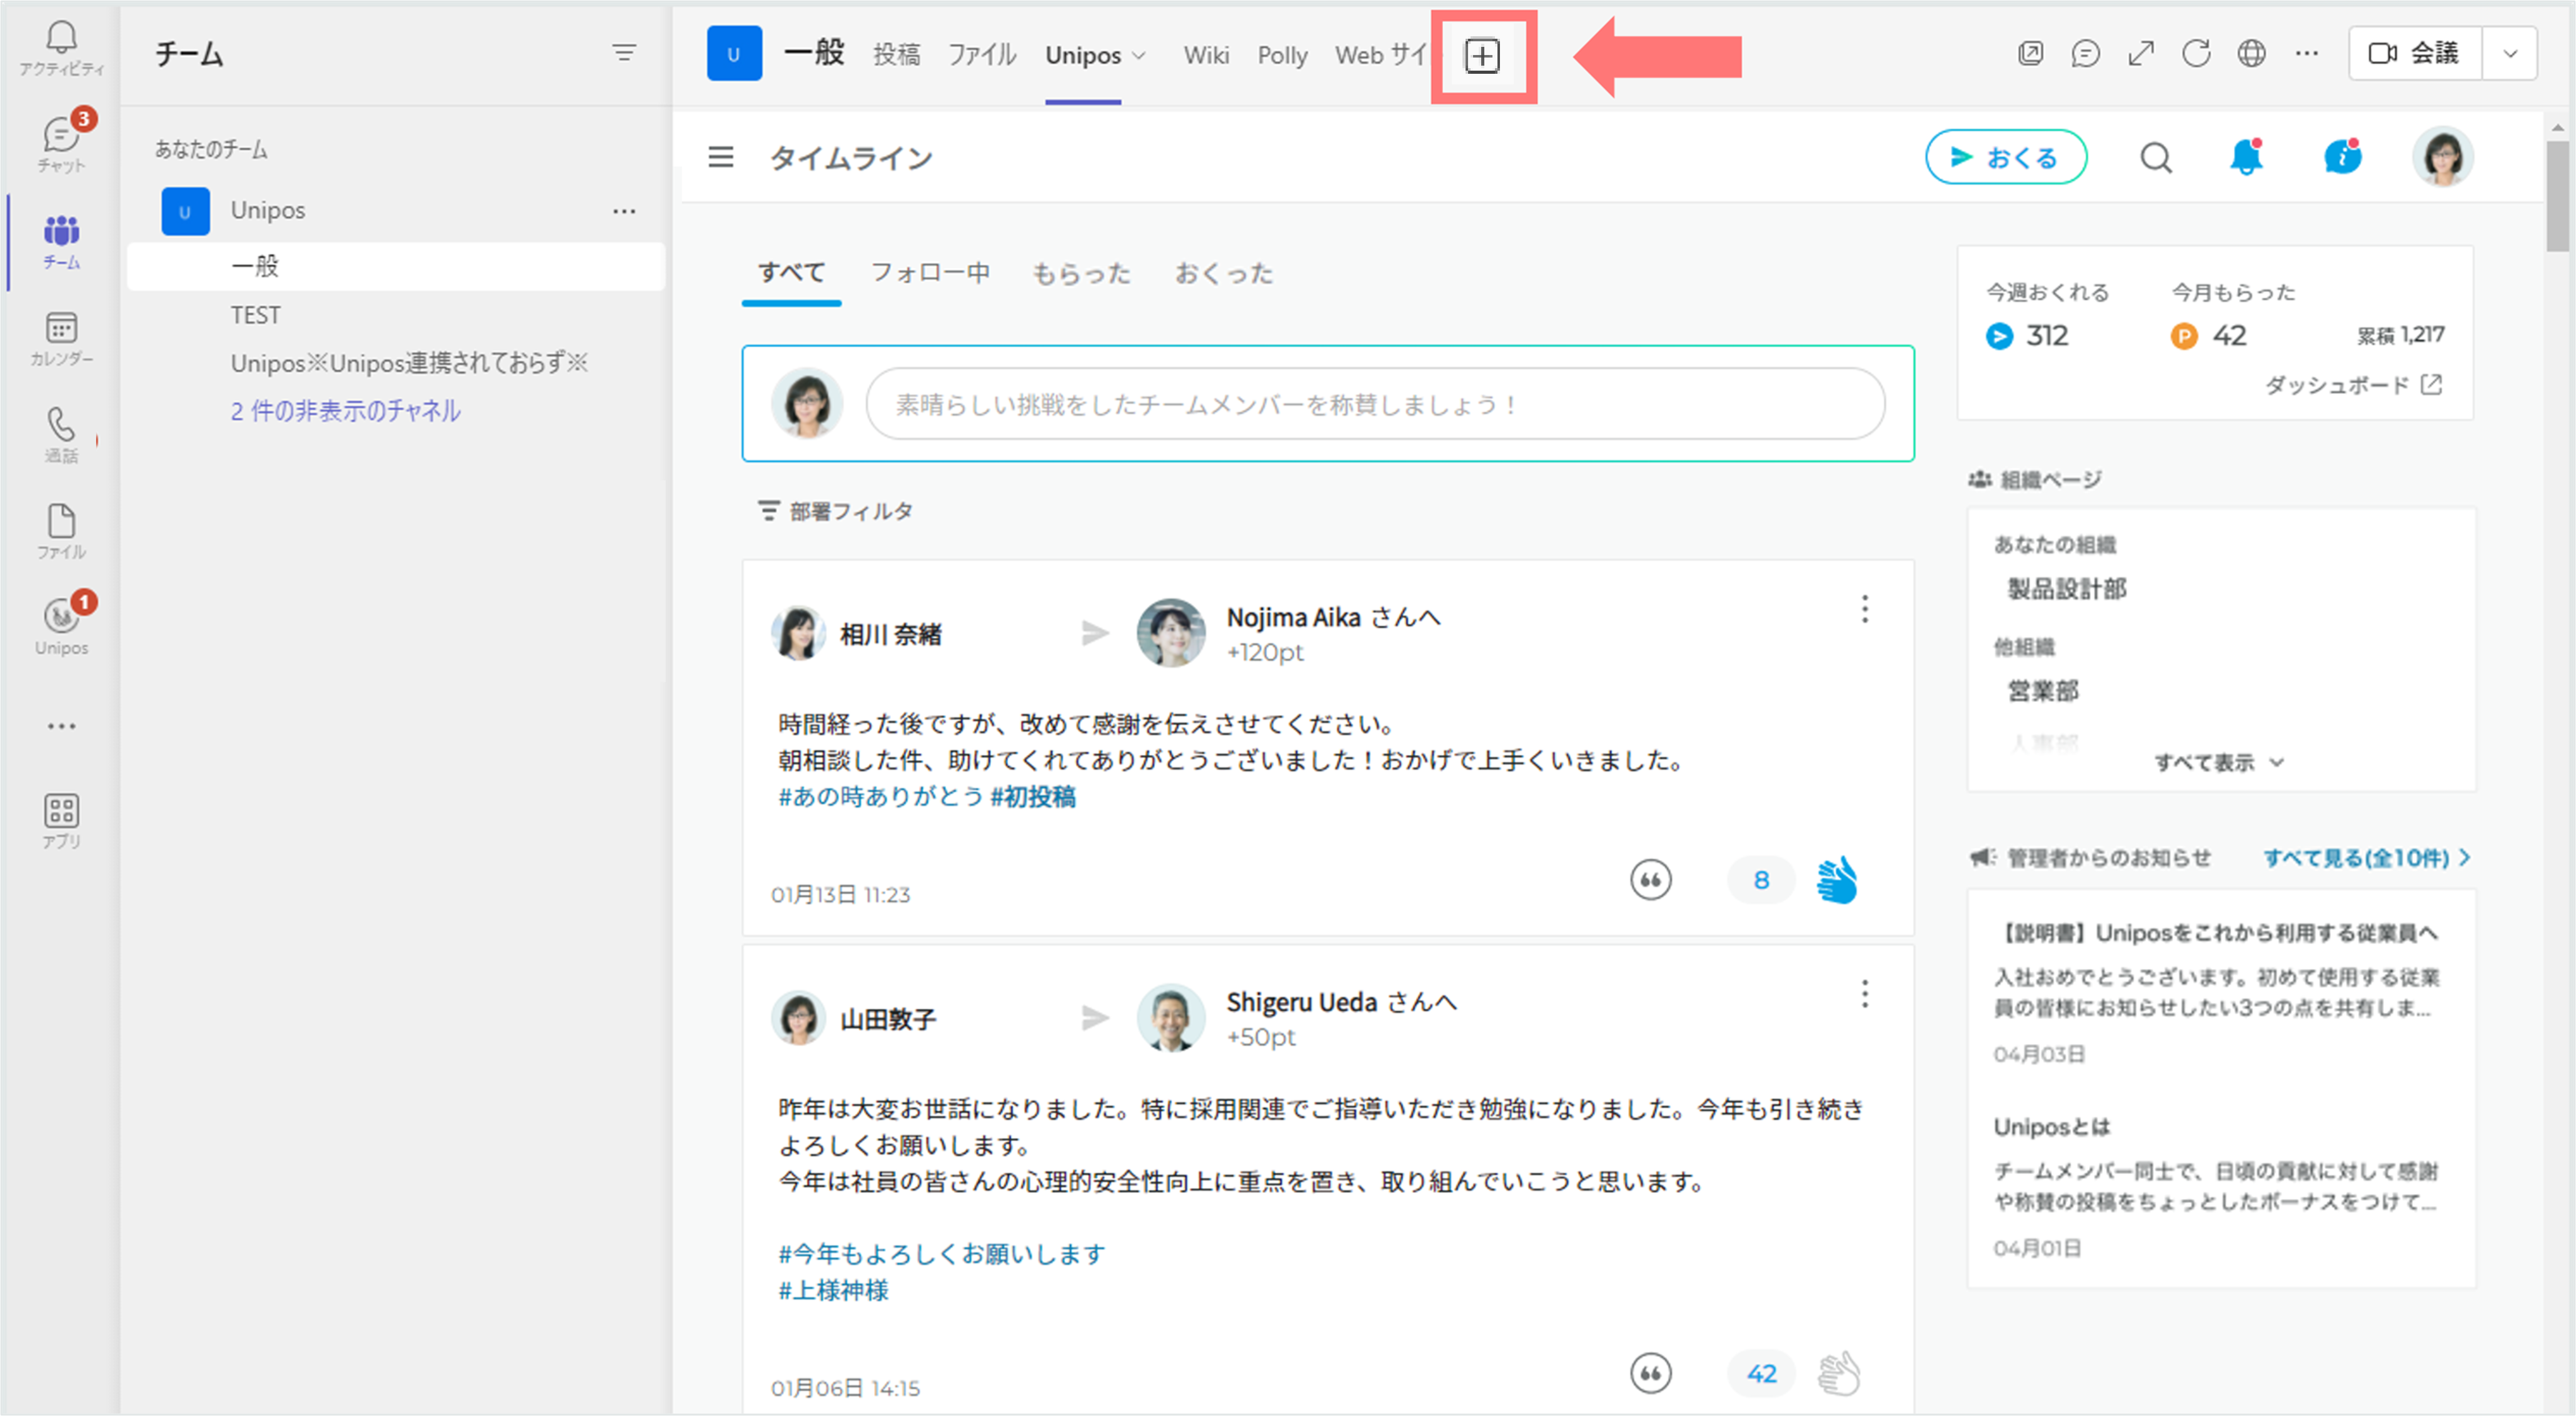Select the おくった timeline tab

[1223, 273]
